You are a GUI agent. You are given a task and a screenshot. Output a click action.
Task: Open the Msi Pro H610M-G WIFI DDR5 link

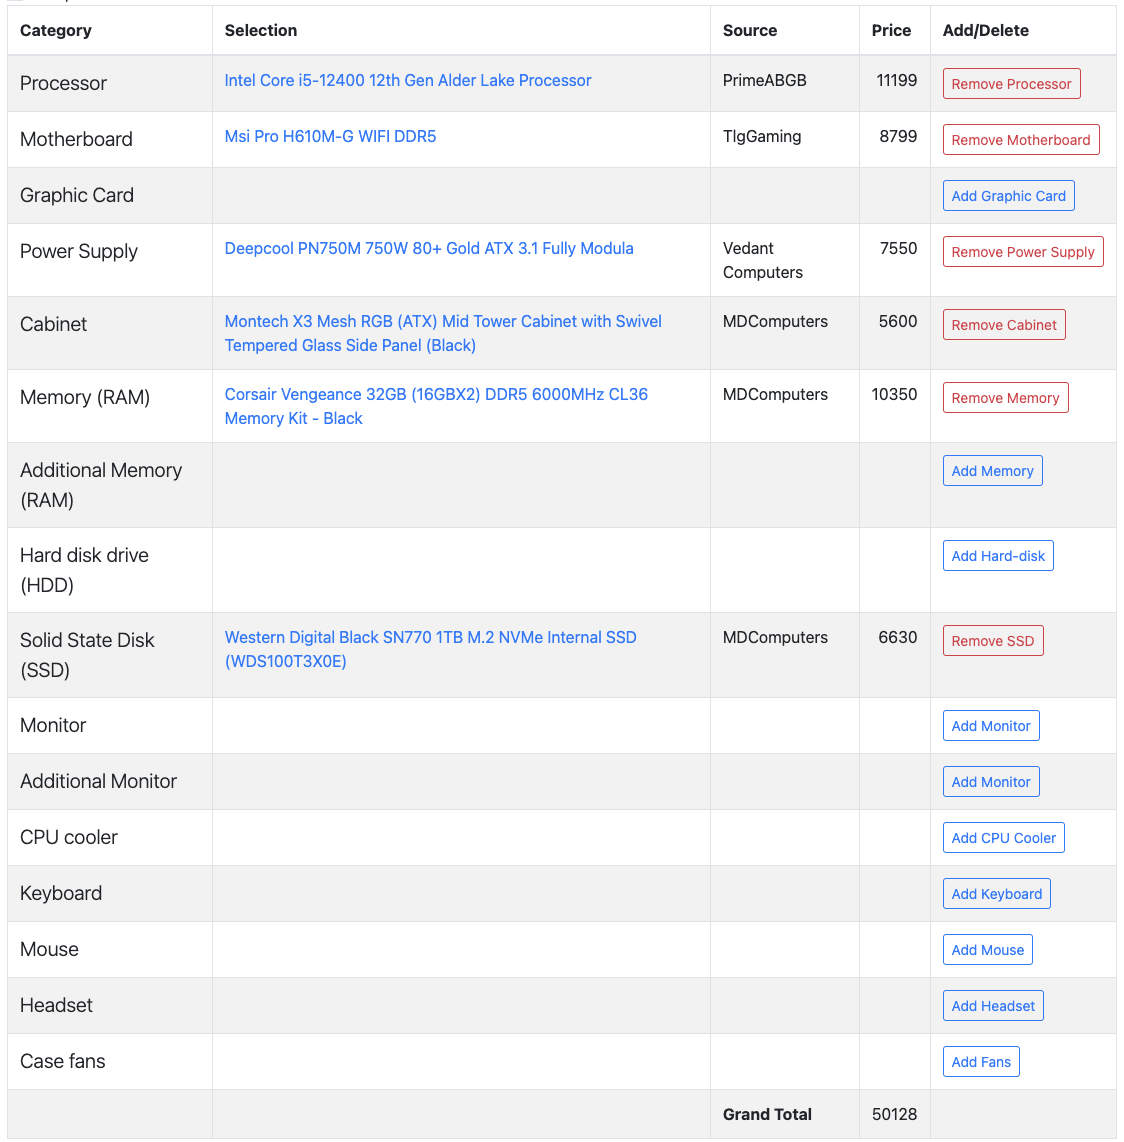click(x=330, y=137)
